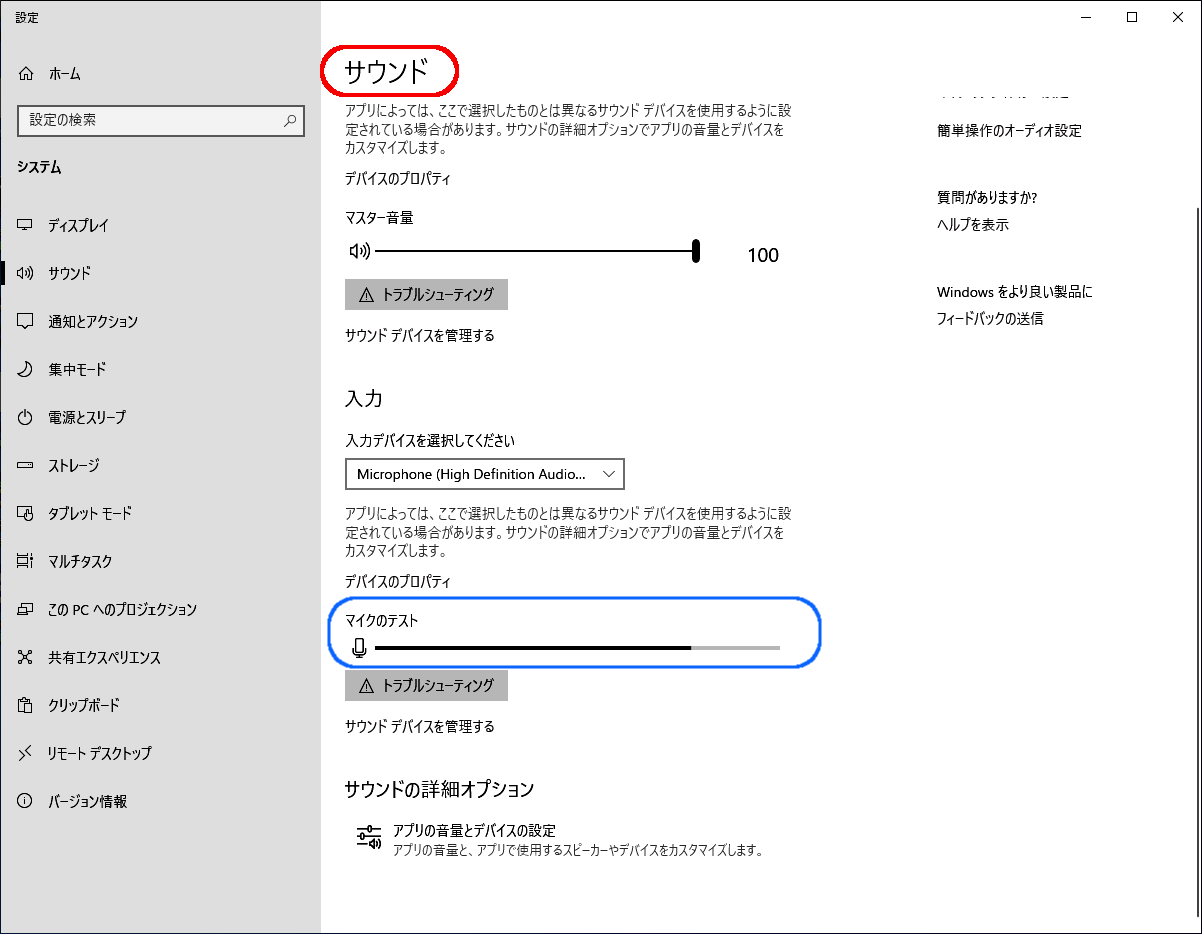Open input デバイスのプロパティ link
The height and width of the screenshot is (934, 1202).
pos(398,581)
